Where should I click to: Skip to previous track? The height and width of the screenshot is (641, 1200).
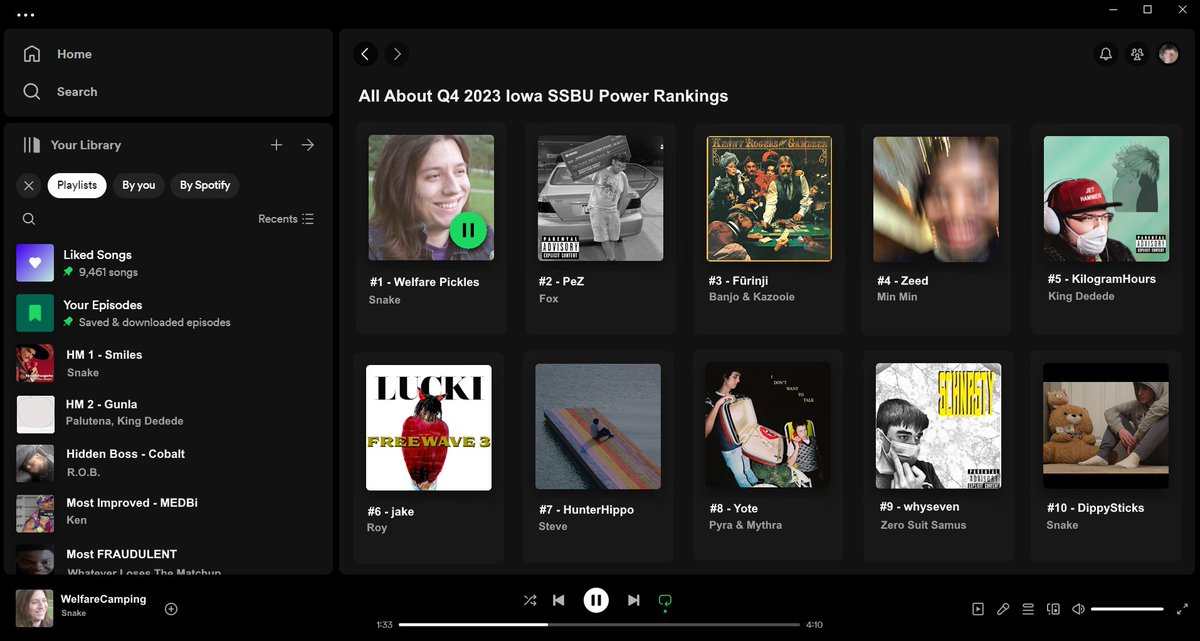tap(559, 600)
